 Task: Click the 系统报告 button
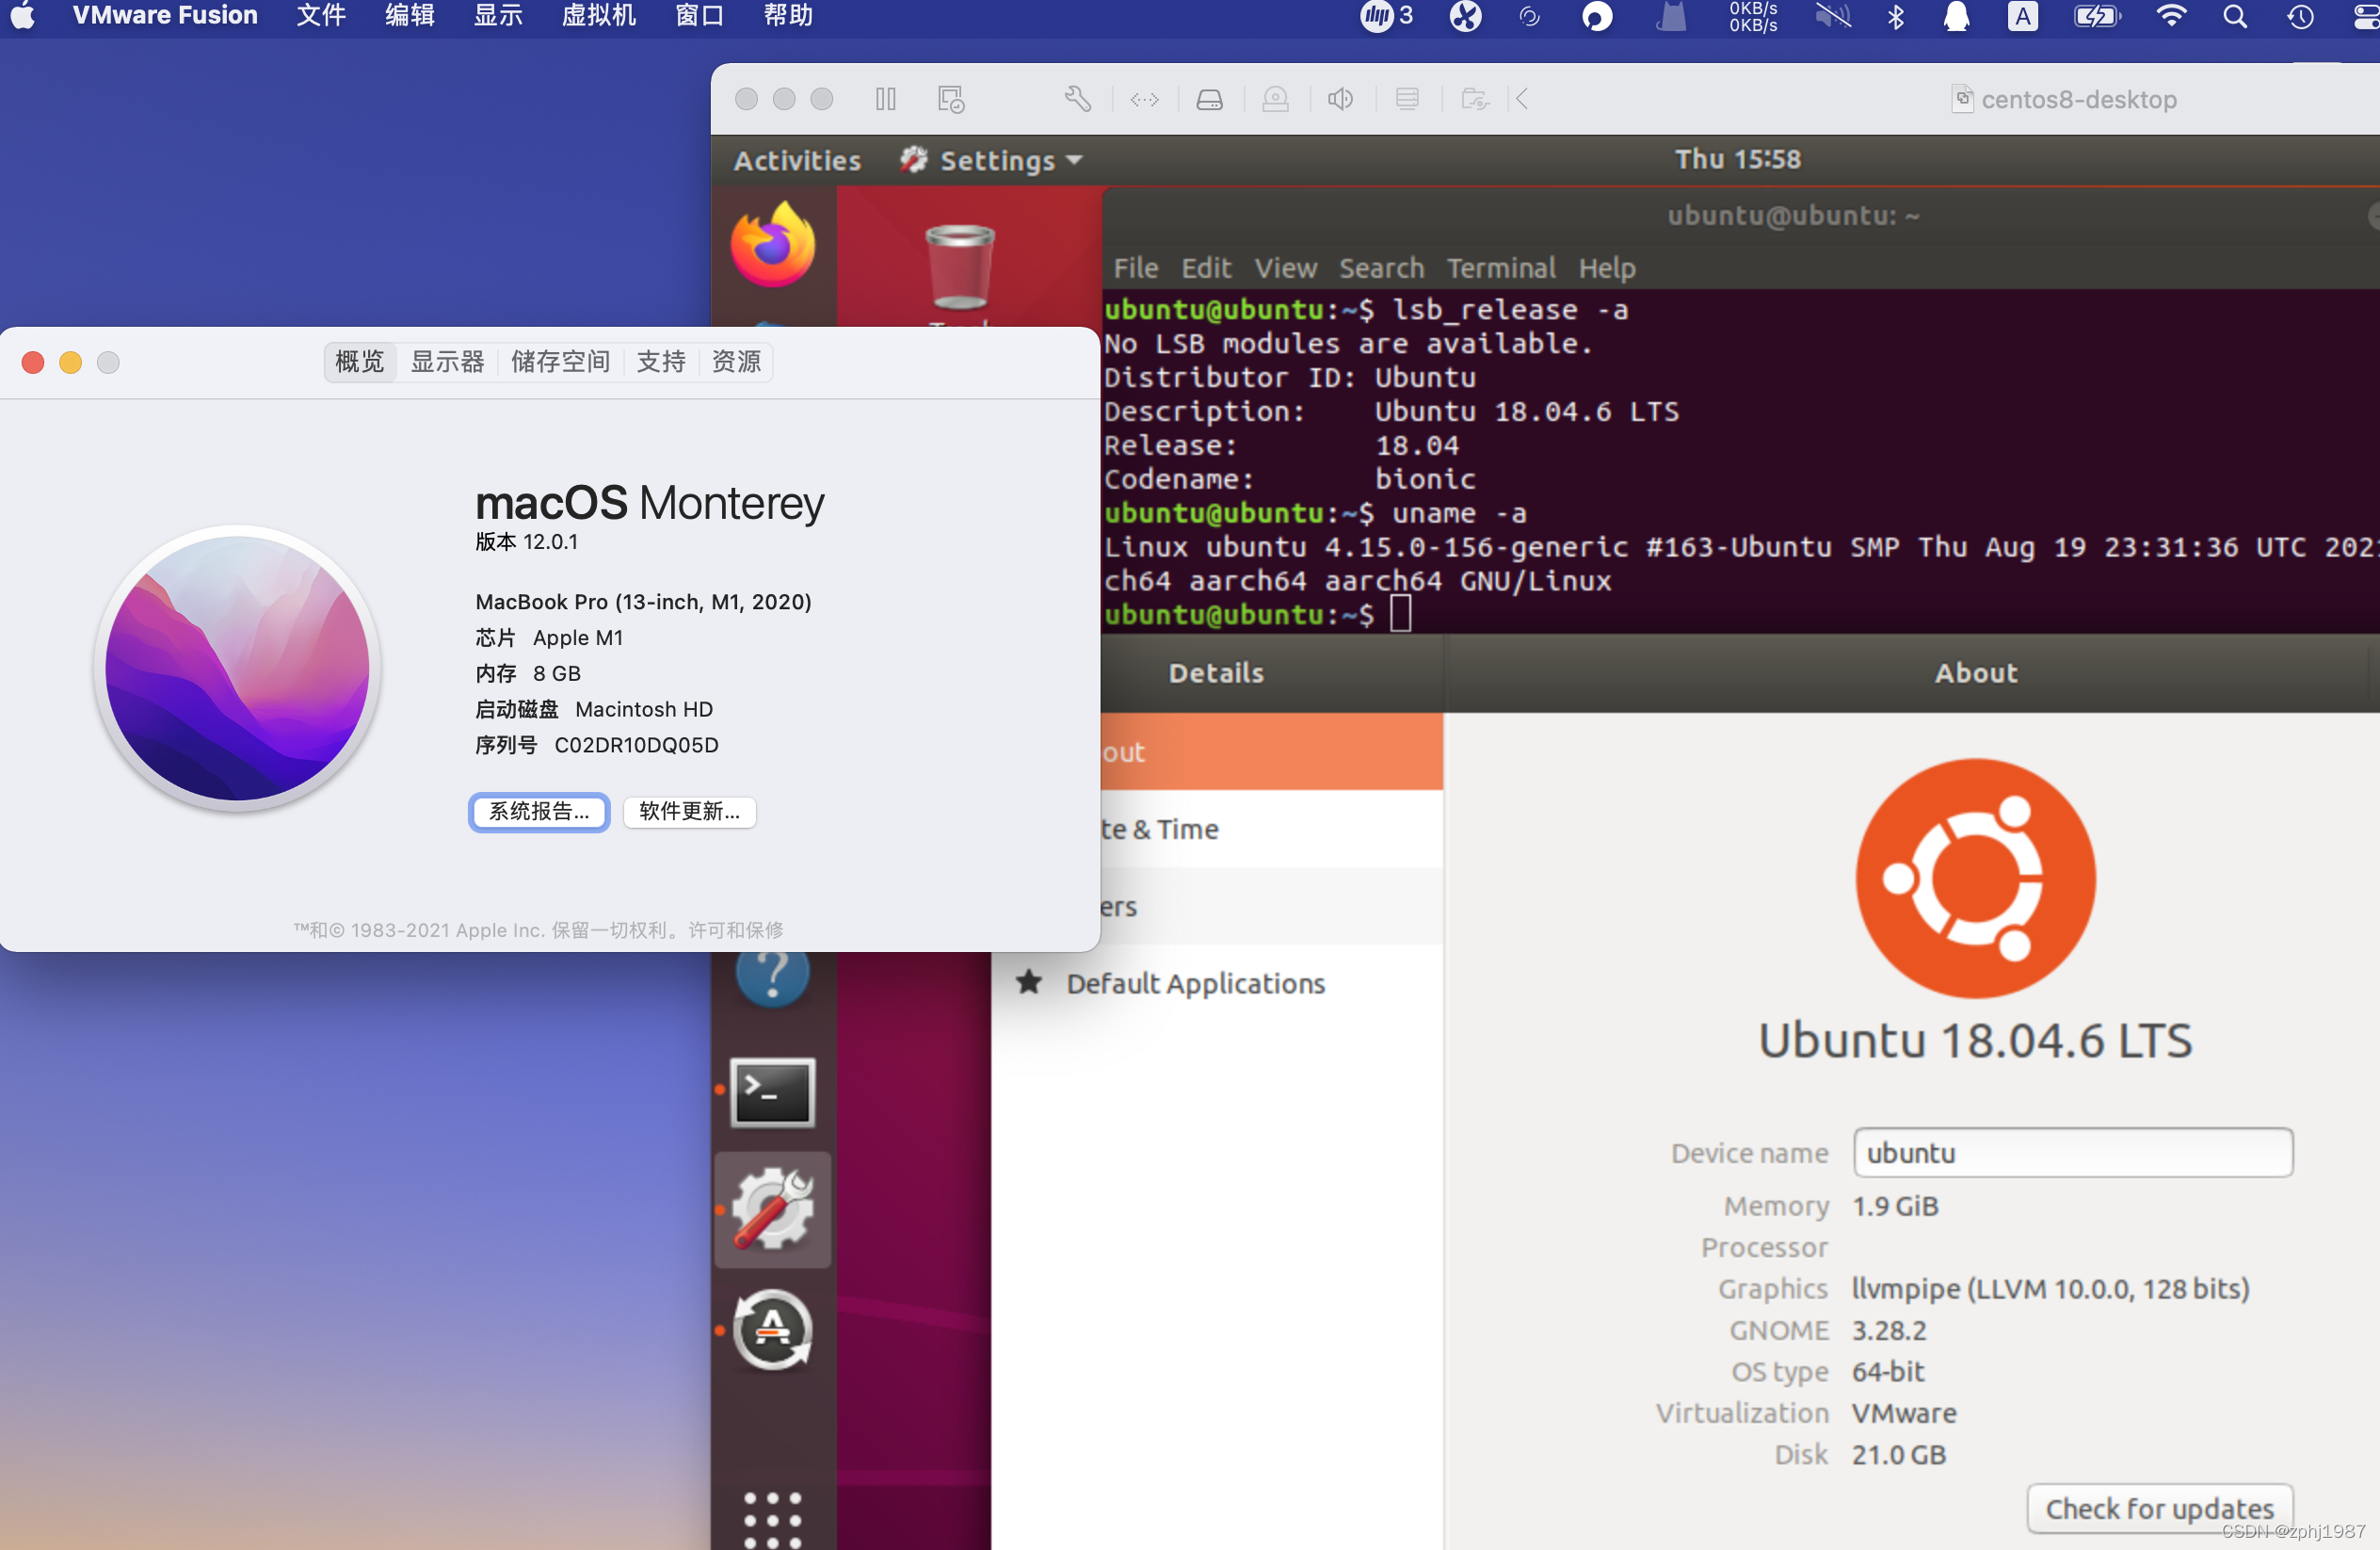point(539,811)
